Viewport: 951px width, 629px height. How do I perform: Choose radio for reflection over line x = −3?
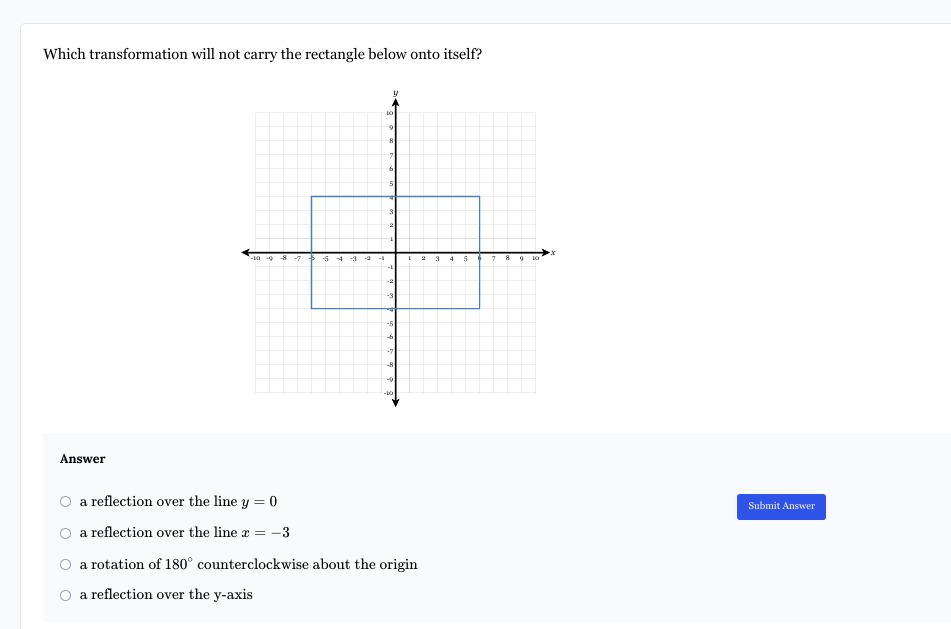(66, 533)
